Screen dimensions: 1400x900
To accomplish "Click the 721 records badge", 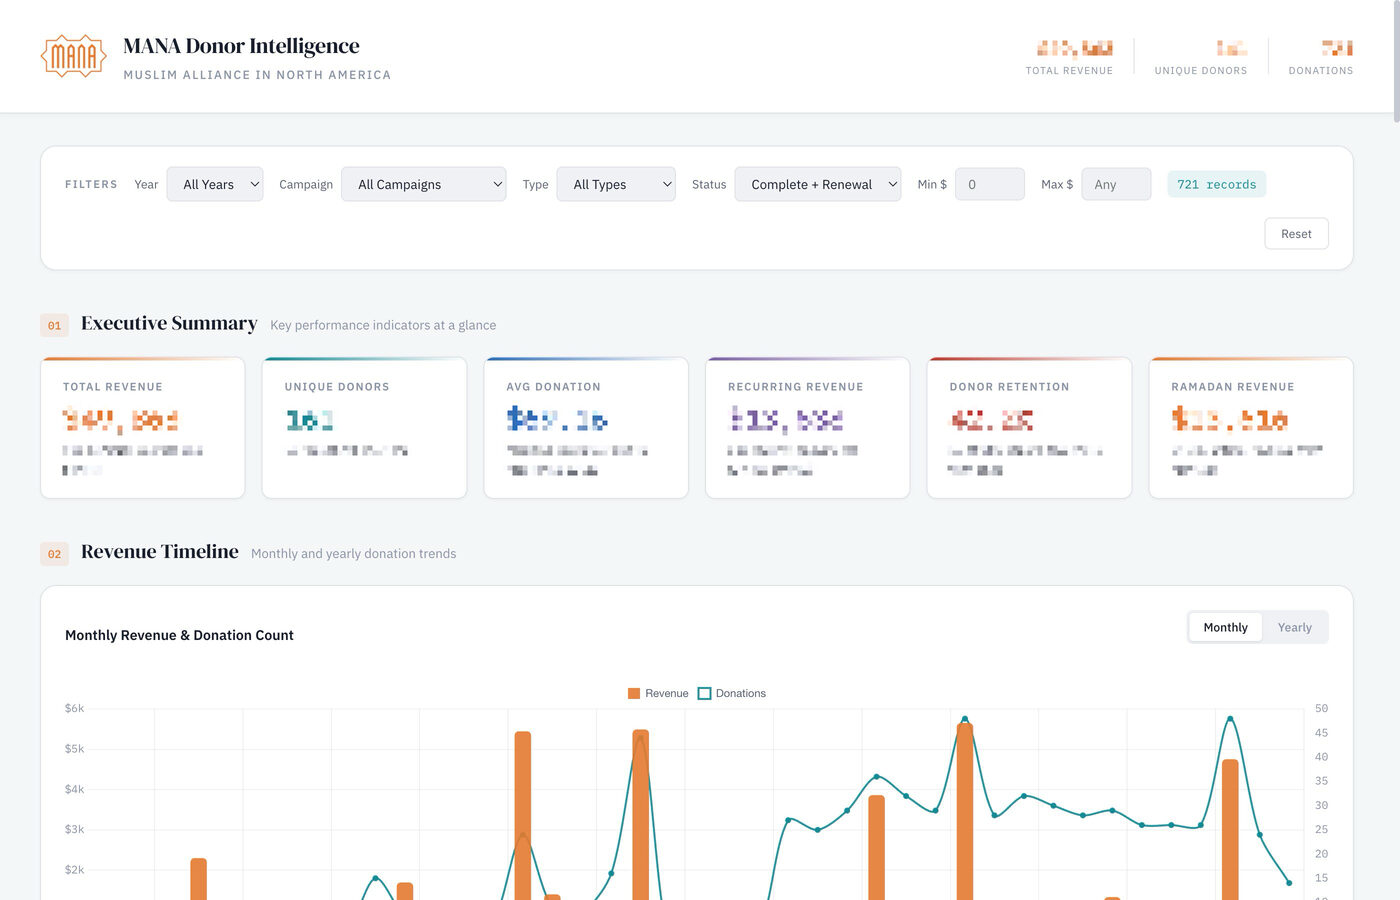I will pos(1216,184).
